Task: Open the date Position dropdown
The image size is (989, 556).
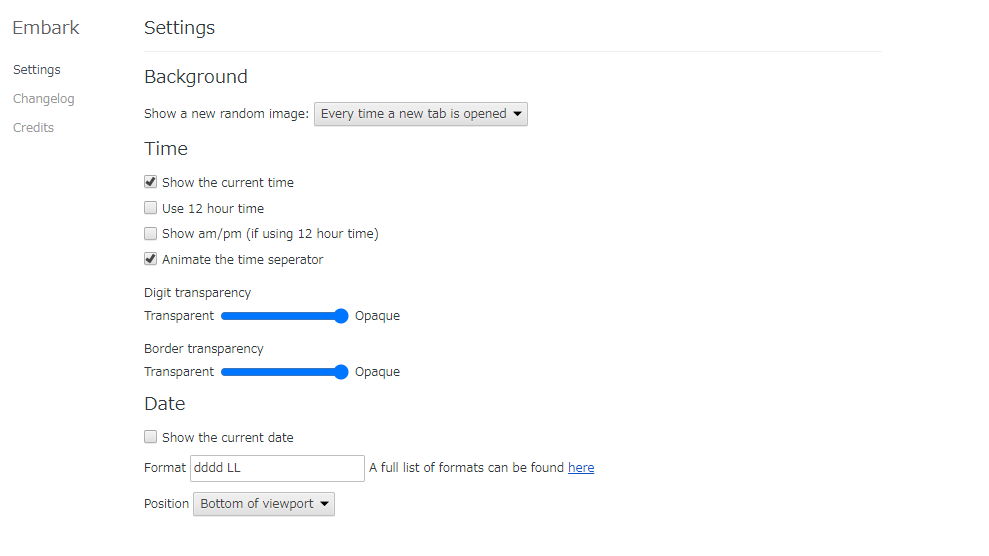Action: click(x=264, y=504)
